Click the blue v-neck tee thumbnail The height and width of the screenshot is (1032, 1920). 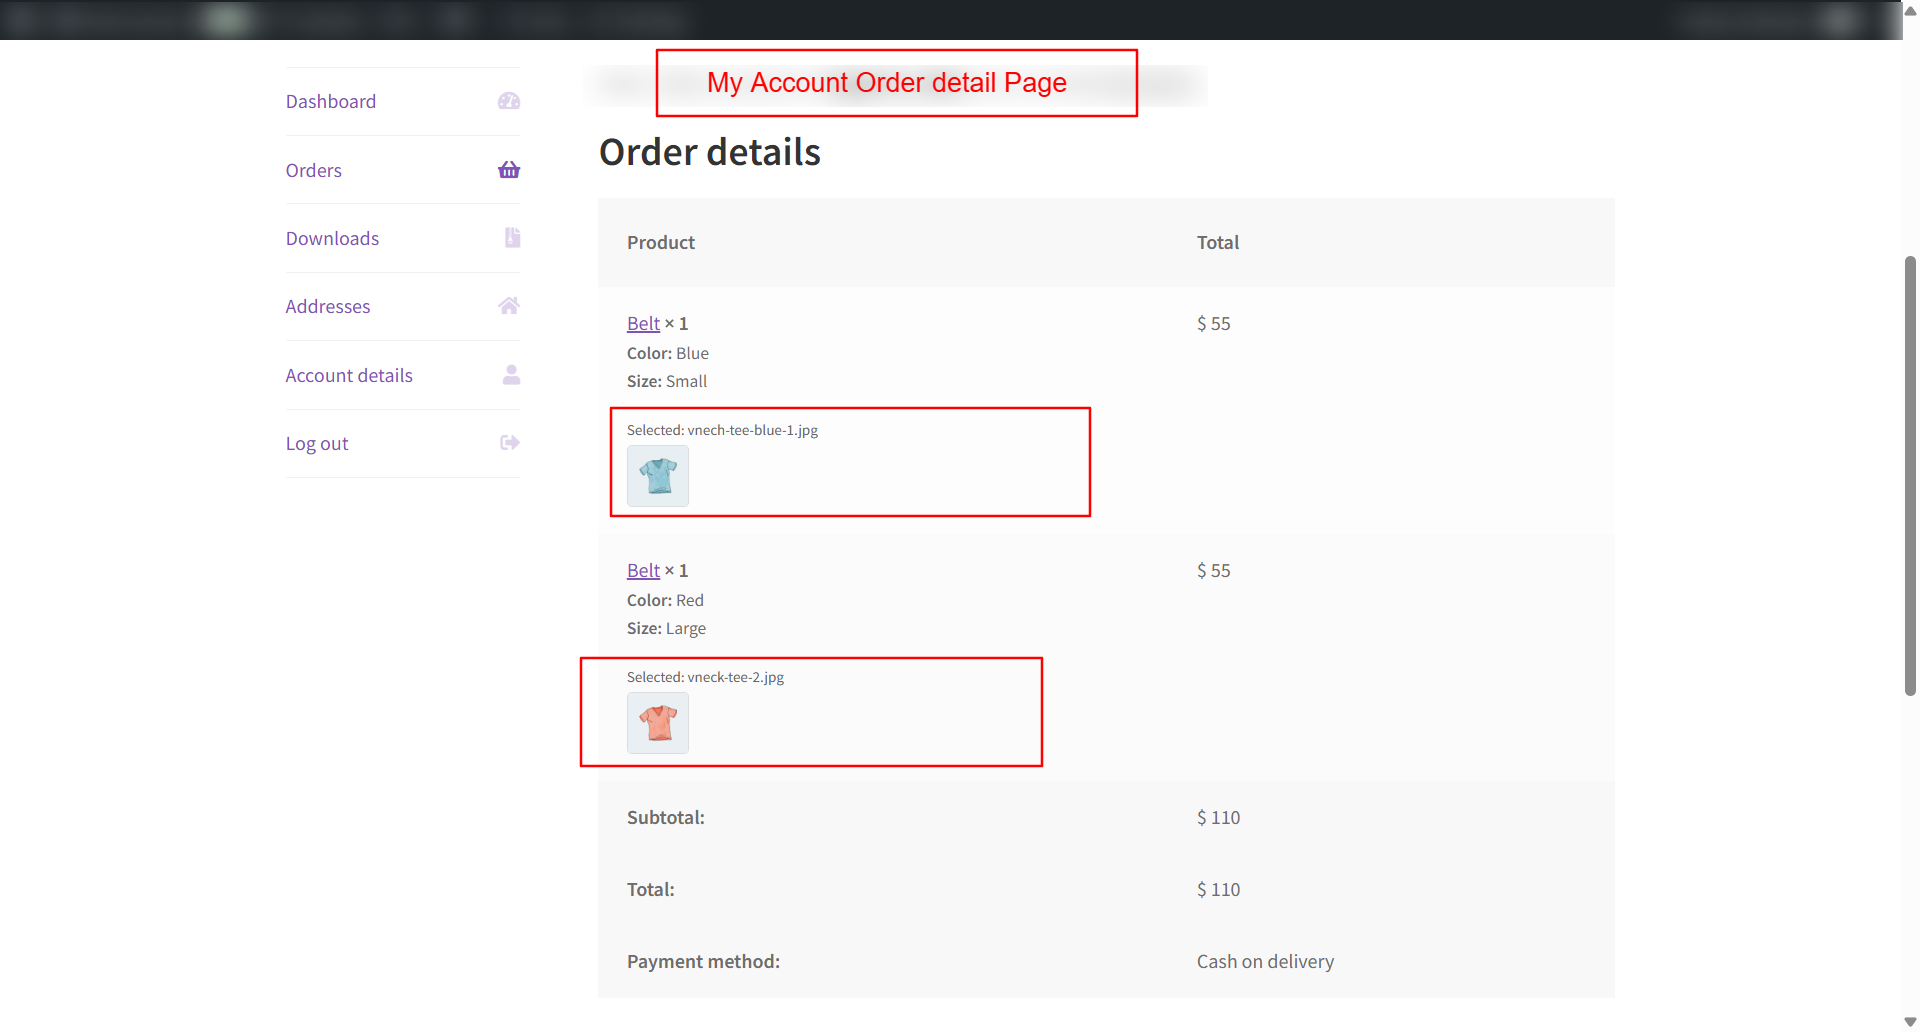(658, 476)
